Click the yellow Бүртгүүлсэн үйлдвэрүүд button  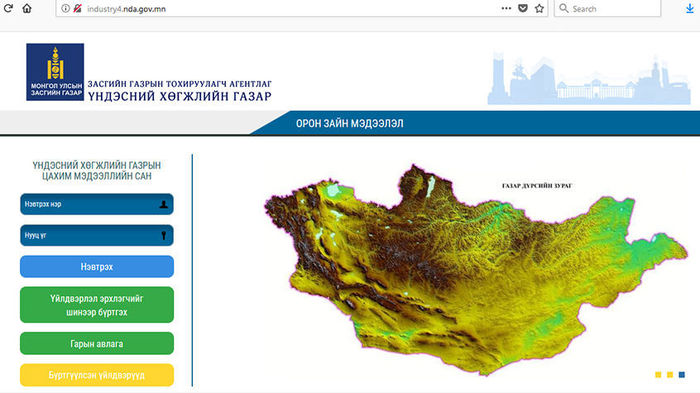point(97,375)
